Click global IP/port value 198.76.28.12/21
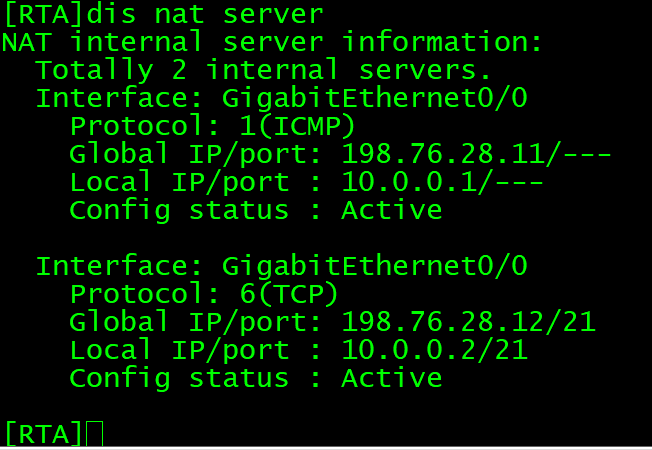652x450 pixels. pos(469,323)
